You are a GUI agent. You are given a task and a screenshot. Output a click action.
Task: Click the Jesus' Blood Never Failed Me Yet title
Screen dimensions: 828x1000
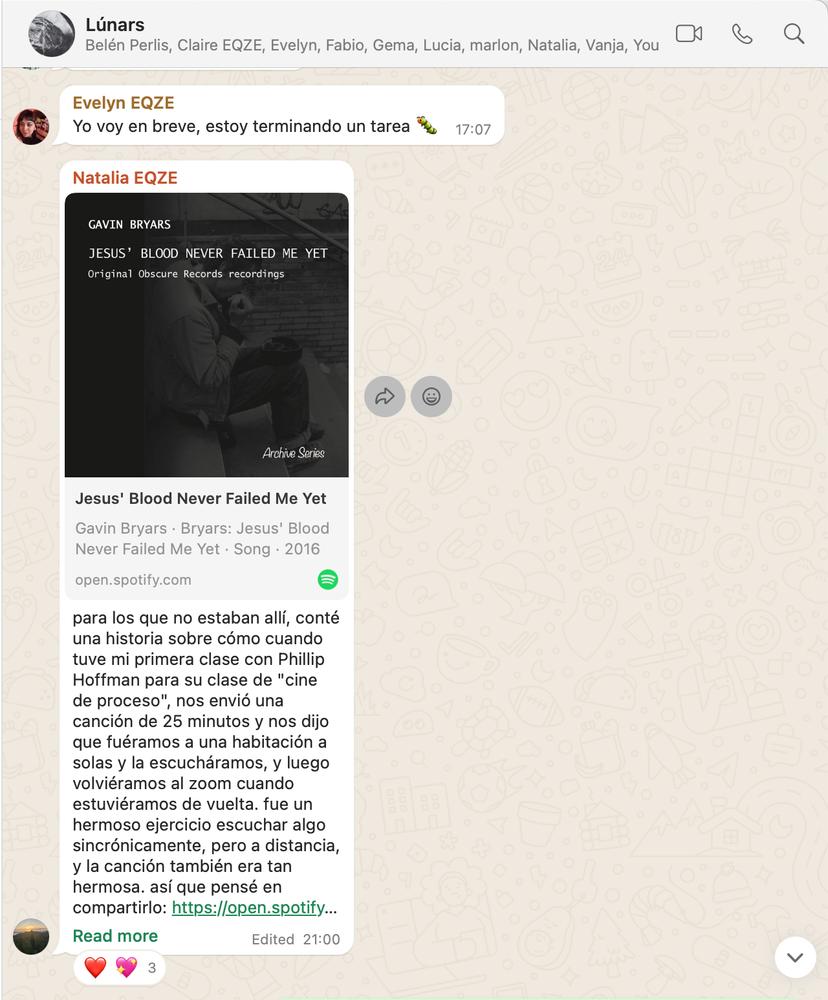pos(200,498)
